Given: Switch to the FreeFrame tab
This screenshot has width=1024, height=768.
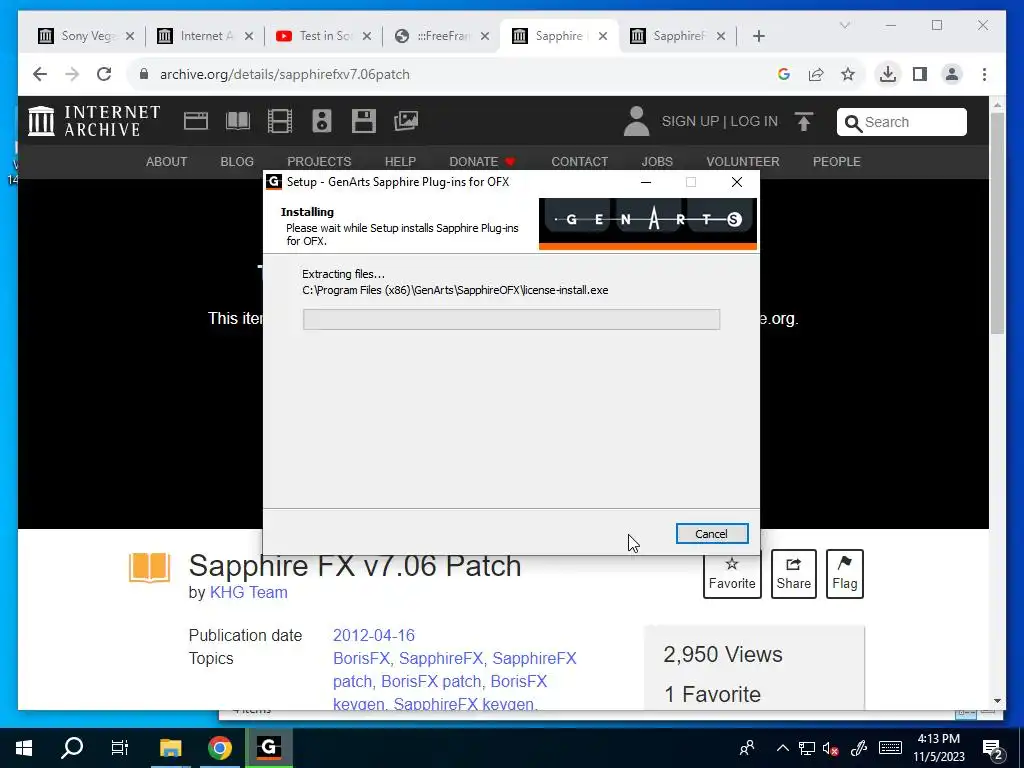Looking at the screenshot, I should [441, 36].
